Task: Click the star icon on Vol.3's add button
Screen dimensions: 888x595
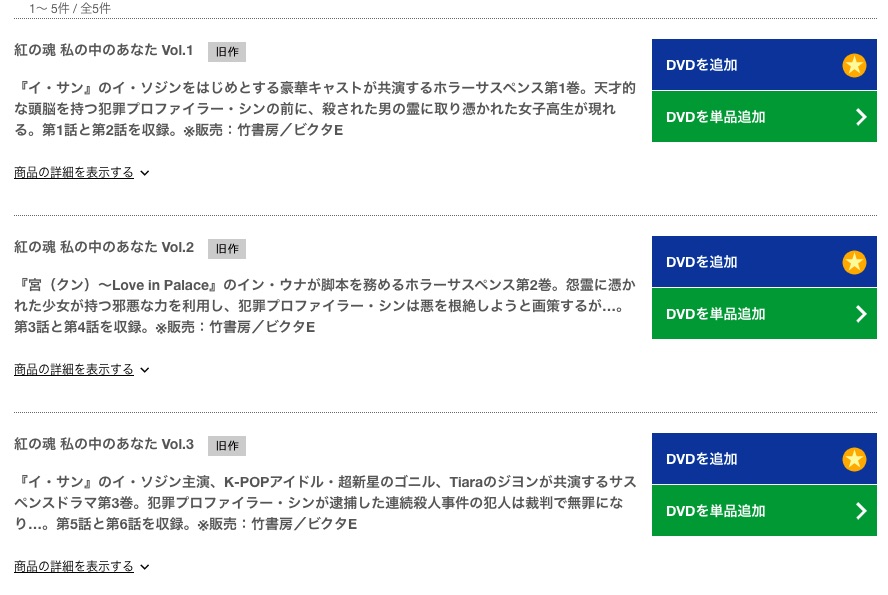Action: pos(854,459)
